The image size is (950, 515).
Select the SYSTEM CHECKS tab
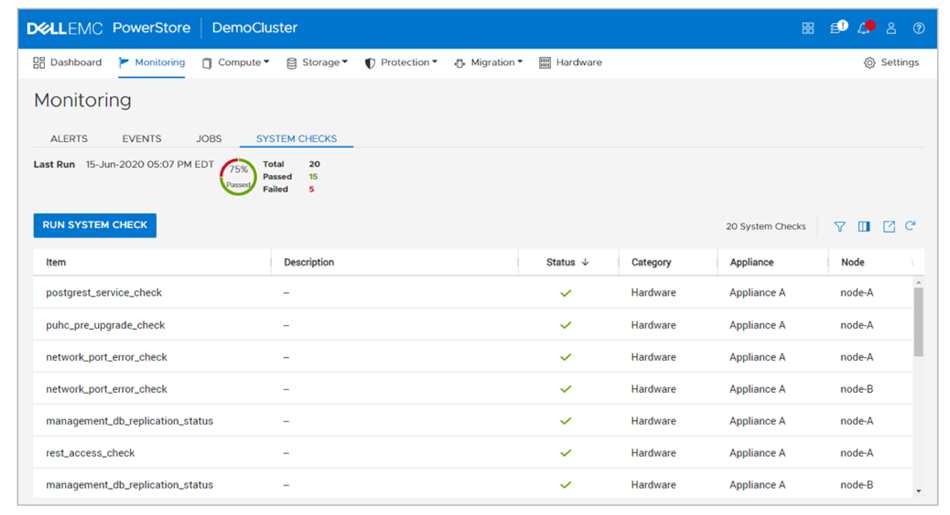[x=296, y=139]
